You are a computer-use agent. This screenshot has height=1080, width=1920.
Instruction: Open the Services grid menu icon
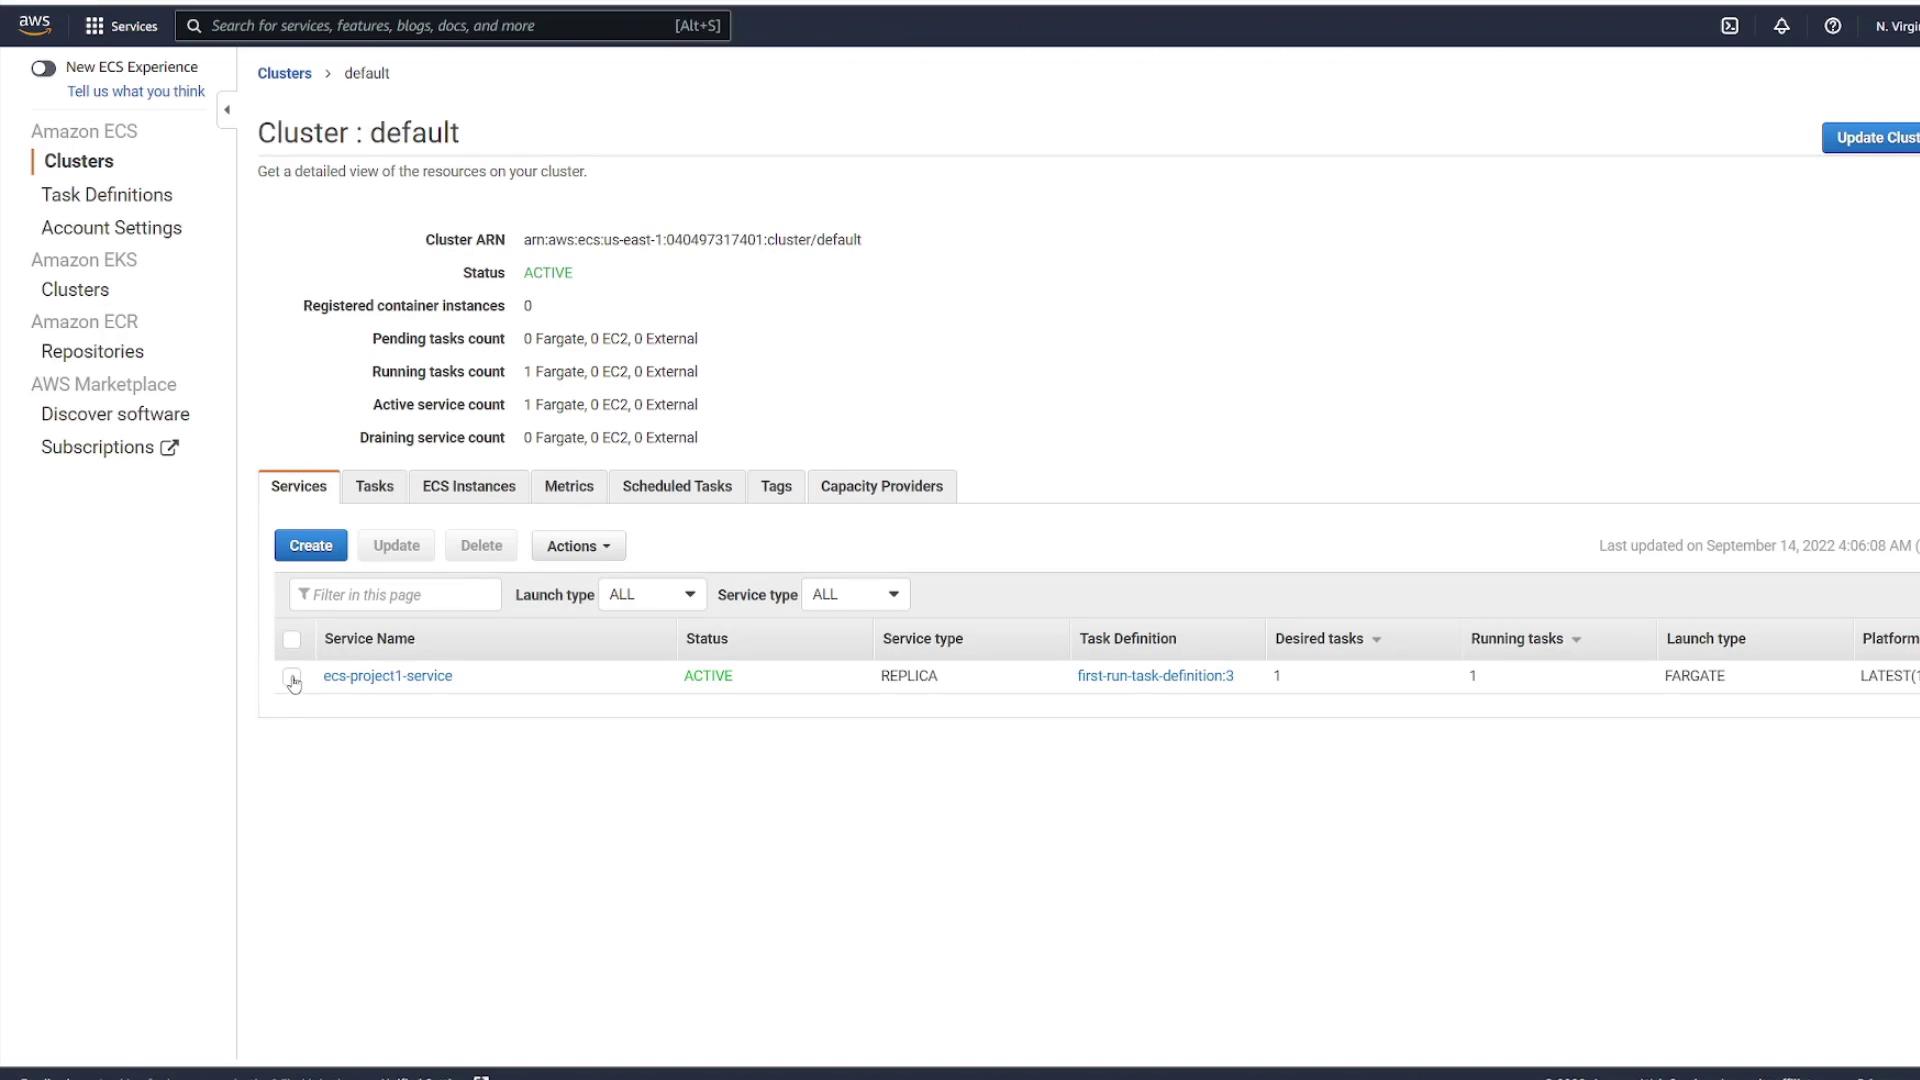[x=94, y=26]
